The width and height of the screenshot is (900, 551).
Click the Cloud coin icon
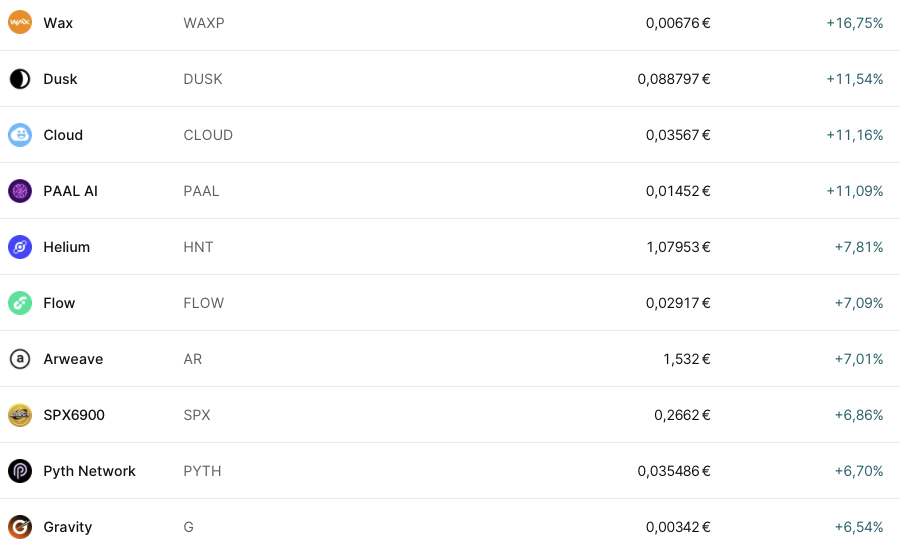click(20, 135)
